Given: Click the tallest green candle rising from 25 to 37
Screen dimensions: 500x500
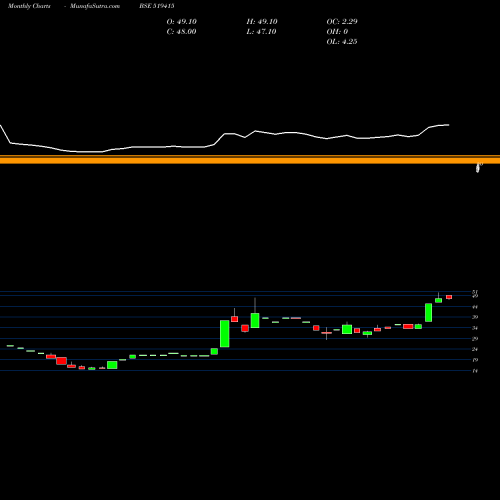Looking at the screenshot, I should pos(225,334).
